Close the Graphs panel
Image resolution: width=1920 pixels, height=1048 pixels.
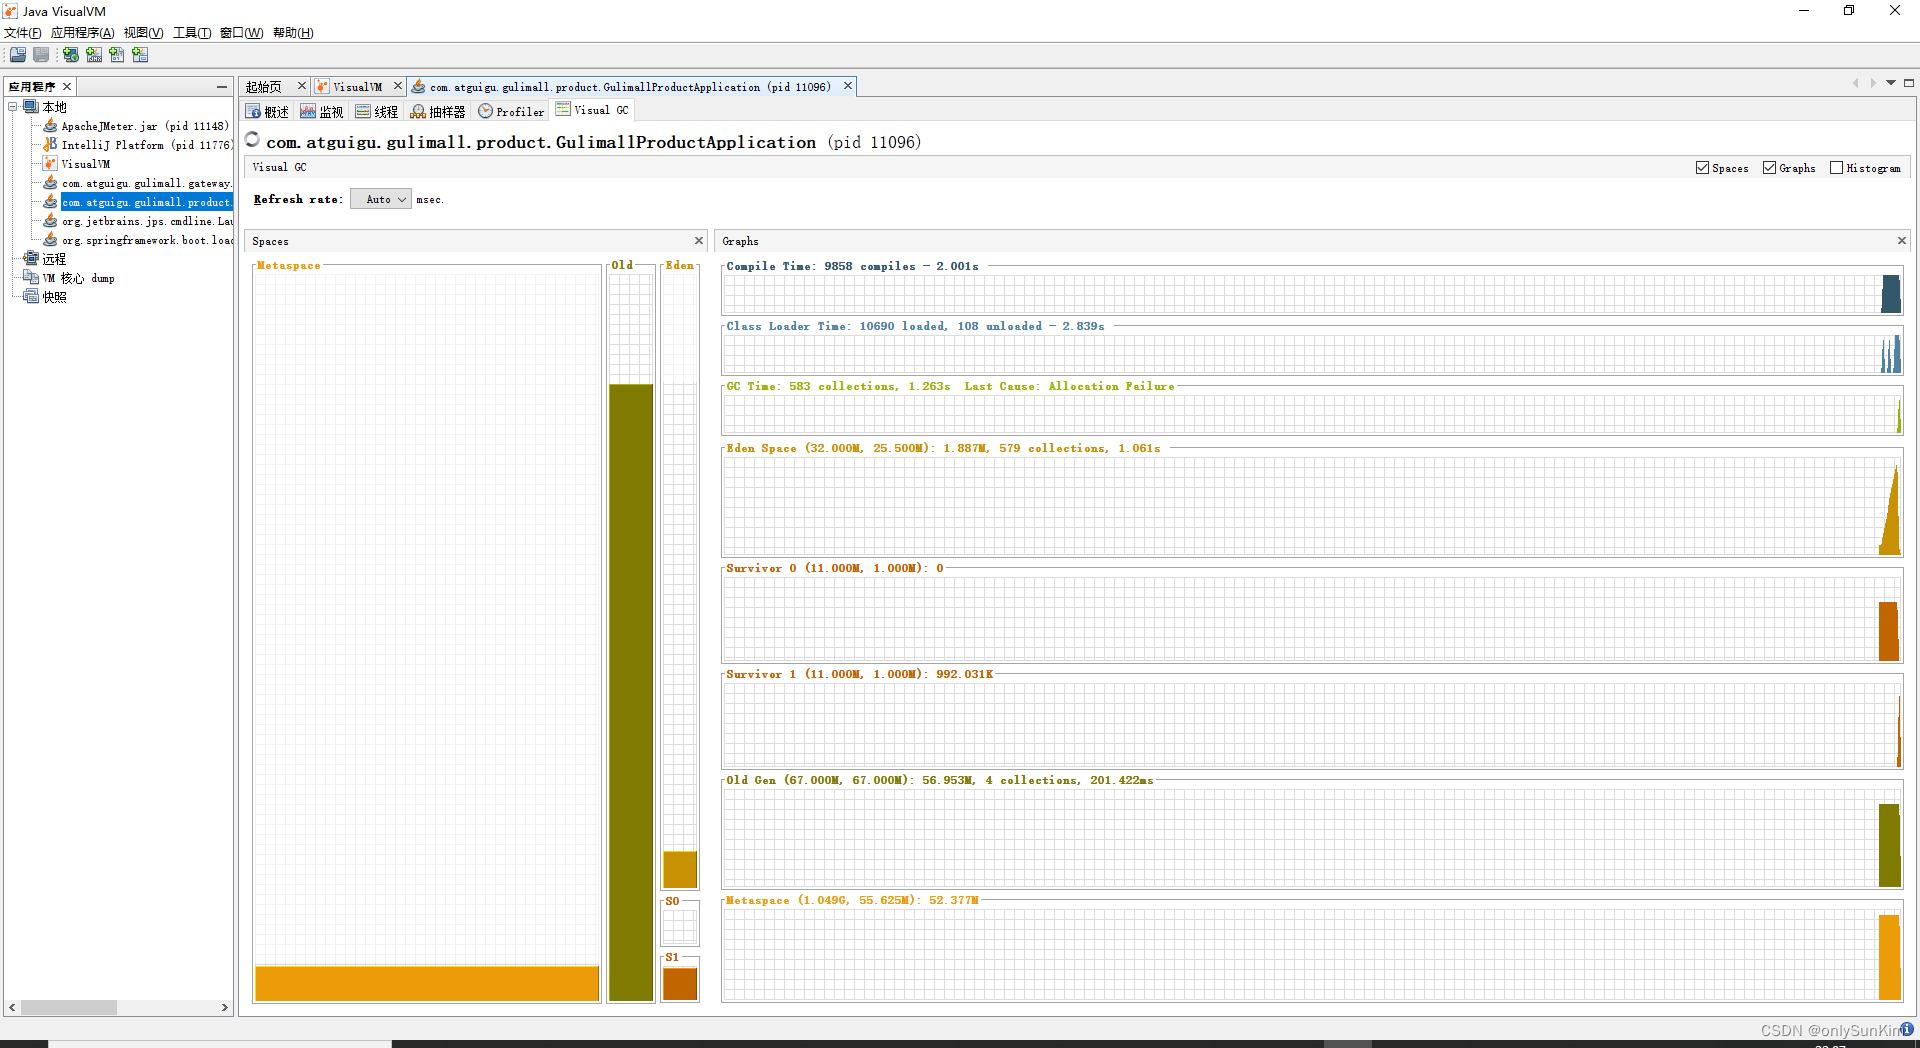(1901, 241)
